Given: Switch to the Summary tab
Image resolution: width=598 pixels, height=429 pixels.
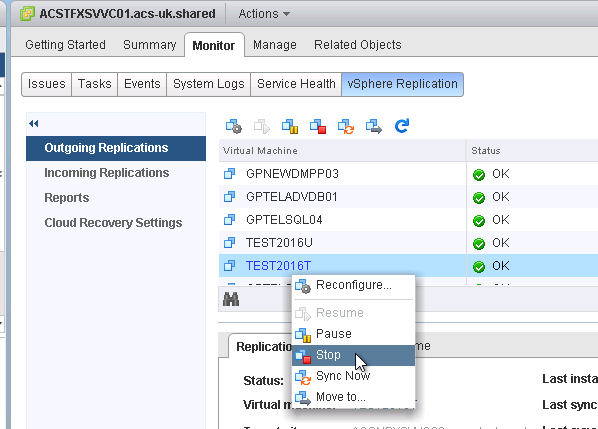Looking at the screenshot, I should pyautogui.click(x=150, y=45).
